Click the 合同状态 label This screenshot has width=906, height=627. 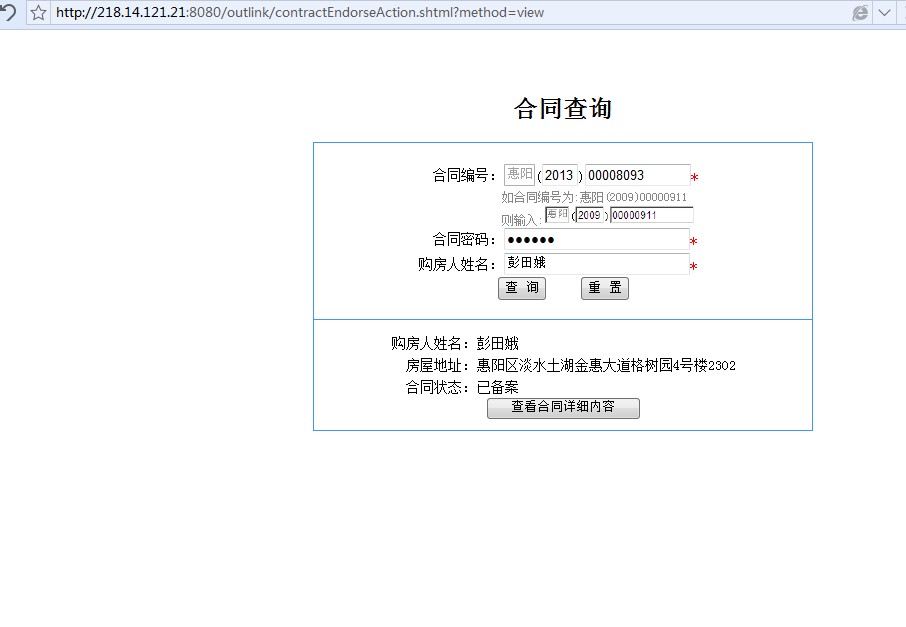click(x=437, y=387)
